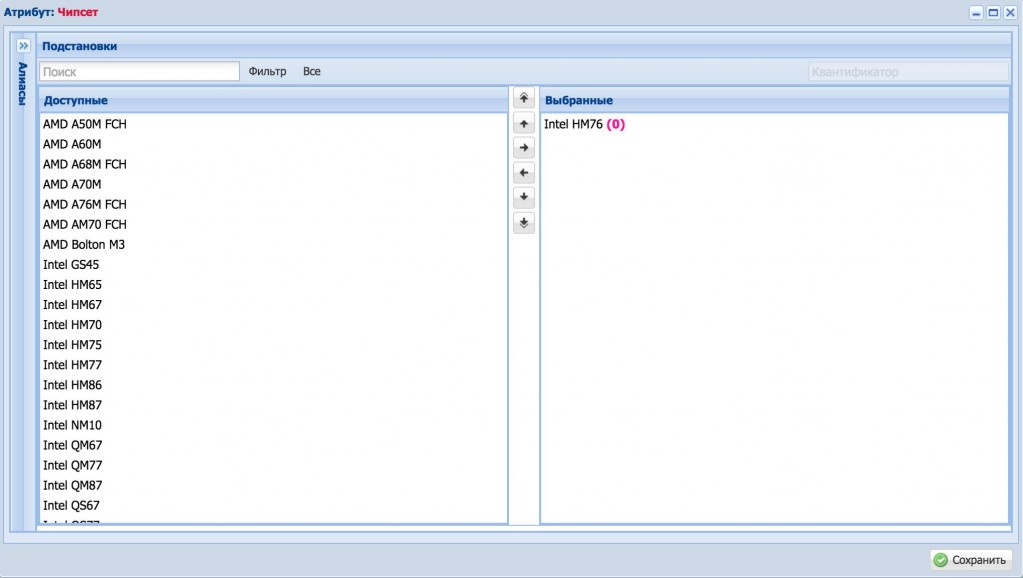This screenshot has height=578, width=1023.
Task: Select Intel HM75 entry
Action: pos(273,345)
